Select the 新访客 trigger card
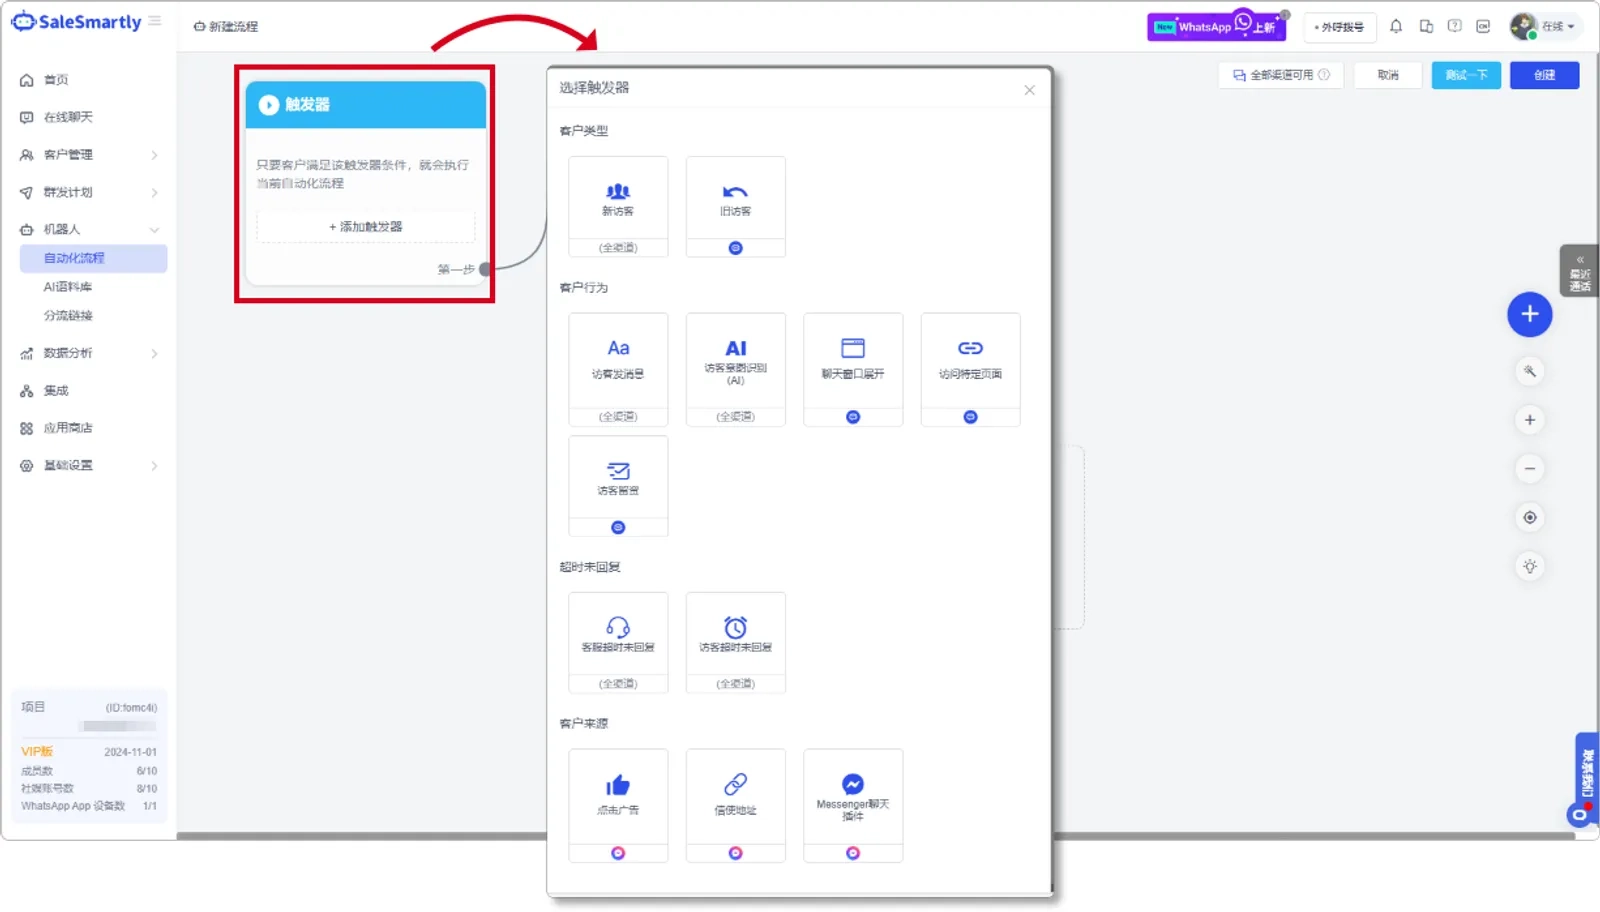The height and width of the screenshot is (912, 1600). tap(618, 206)
